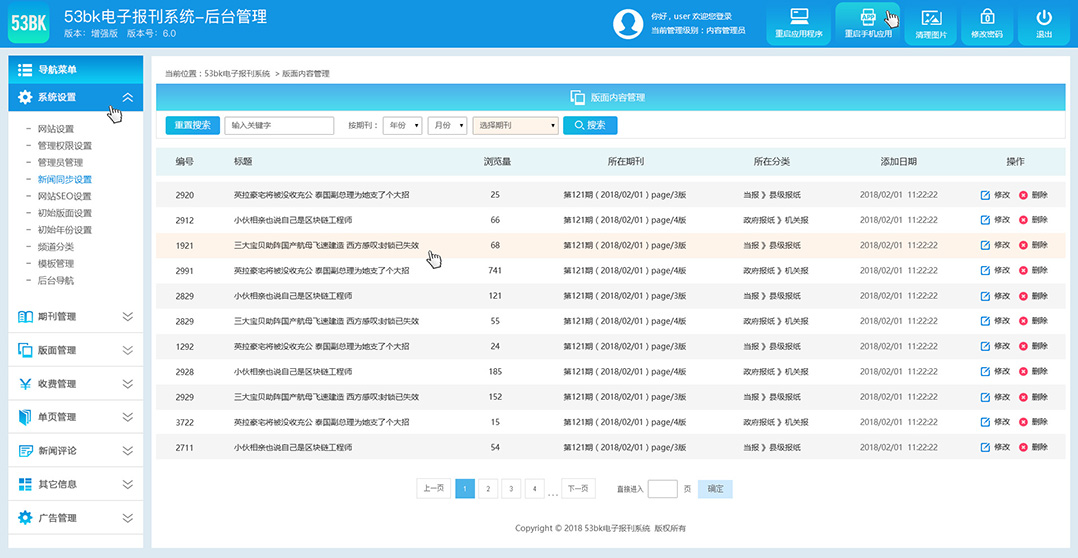Expand the 广告管理 section chevron
The width and height of the screenshot is (1078, 558).
(127, 518)
